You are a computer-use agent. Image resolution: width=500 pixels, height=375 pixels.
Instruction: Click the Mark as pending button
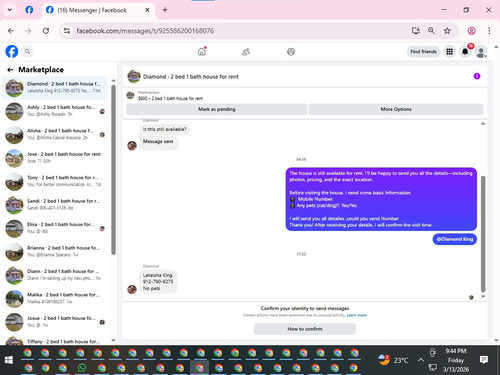pyautogui.click(x=217, y=109)
